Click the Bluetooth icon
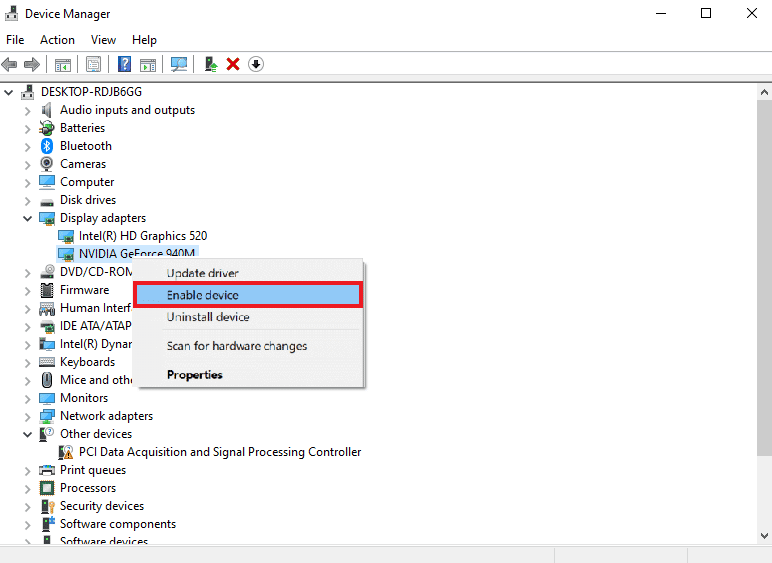Image resolution: width=772 pixels, height=563 pixels. [x=47, y=146]
